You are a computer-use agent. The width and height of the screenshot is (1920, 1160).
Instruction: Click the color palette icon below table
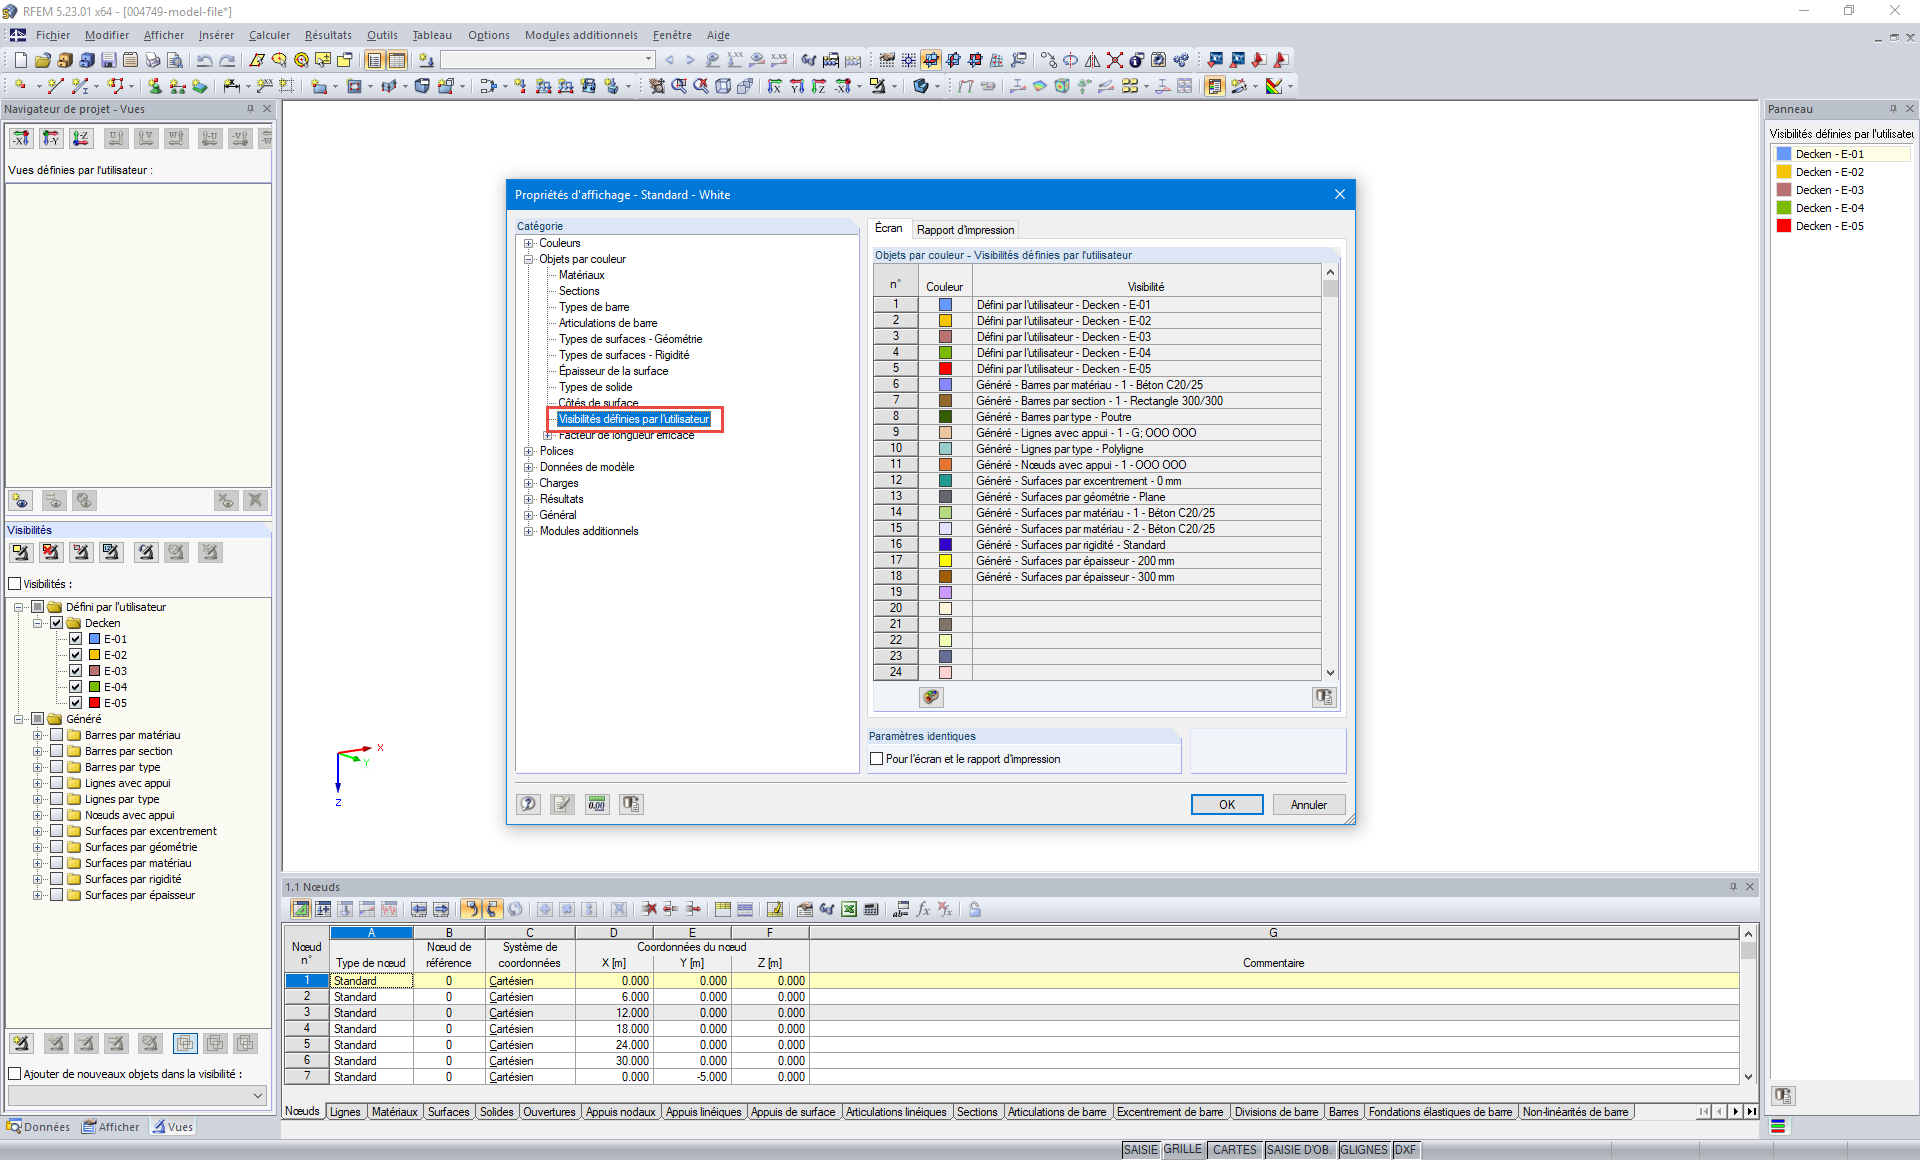pos(931,697)
